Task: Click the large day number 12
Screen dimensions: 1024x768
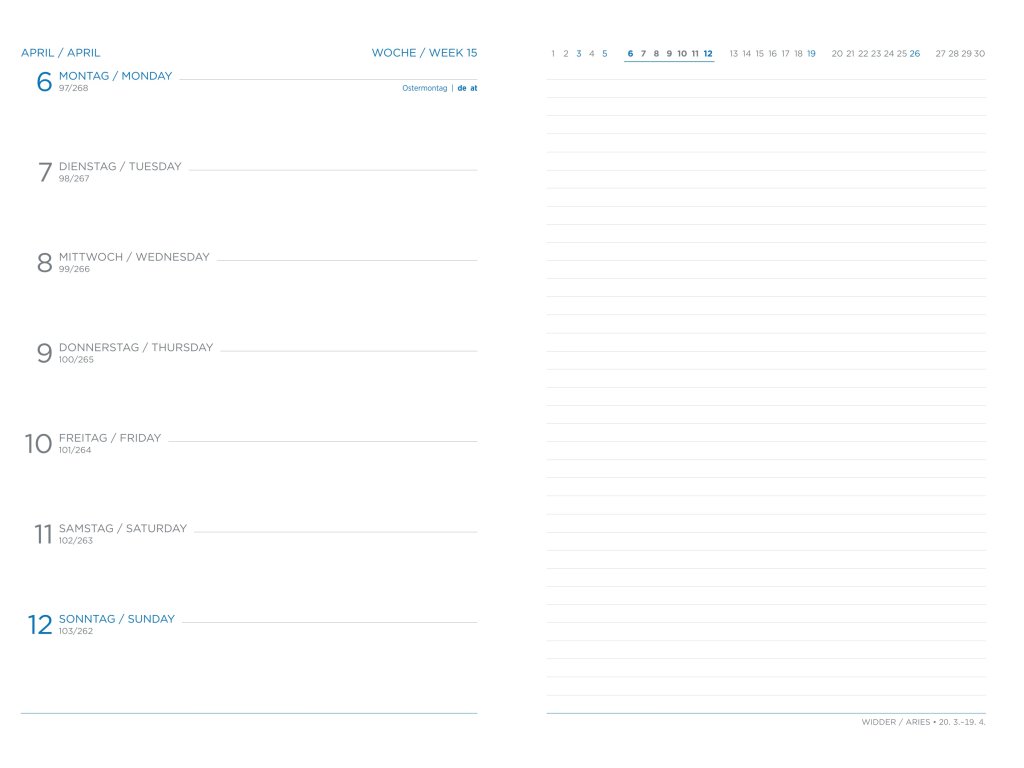Action: coord(39,625)
